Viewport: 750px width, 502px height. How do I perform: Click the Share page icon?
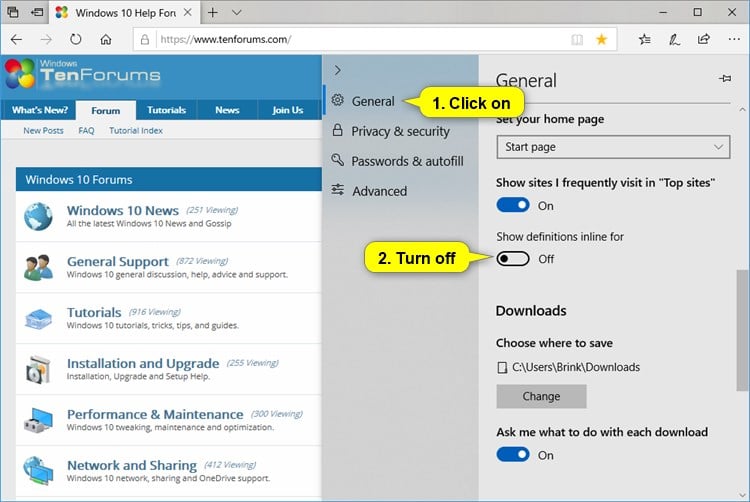coord(704,39)
